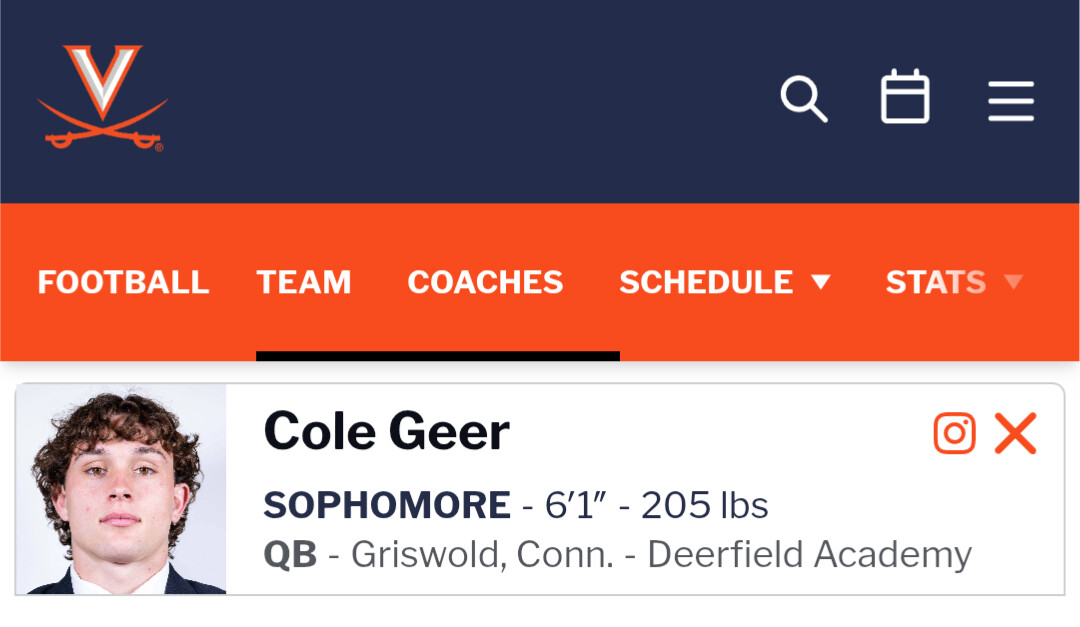Click the SCHEDULE menu label

(706, 283)
